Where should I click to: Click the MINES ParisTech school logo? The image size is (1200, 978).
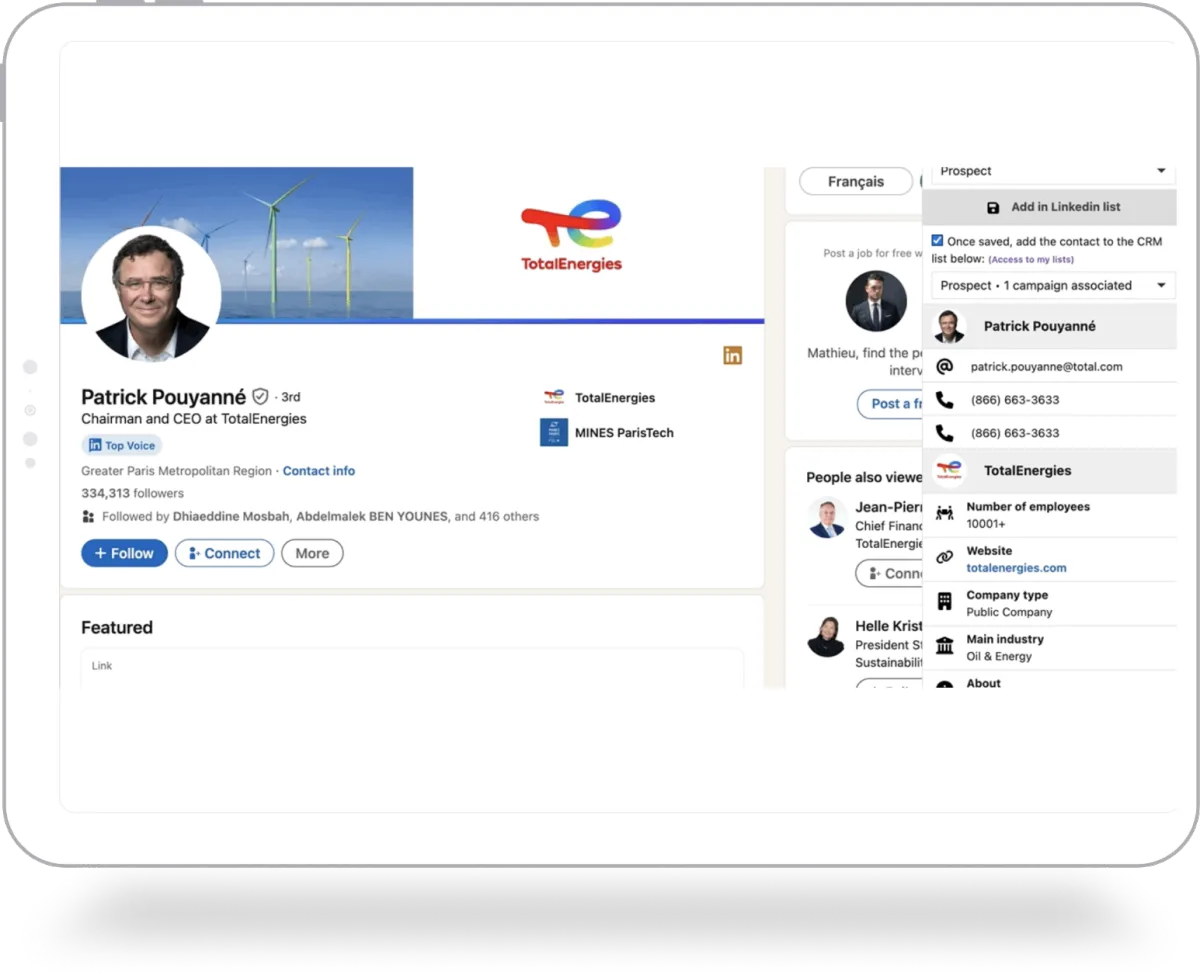pos(554,432)
